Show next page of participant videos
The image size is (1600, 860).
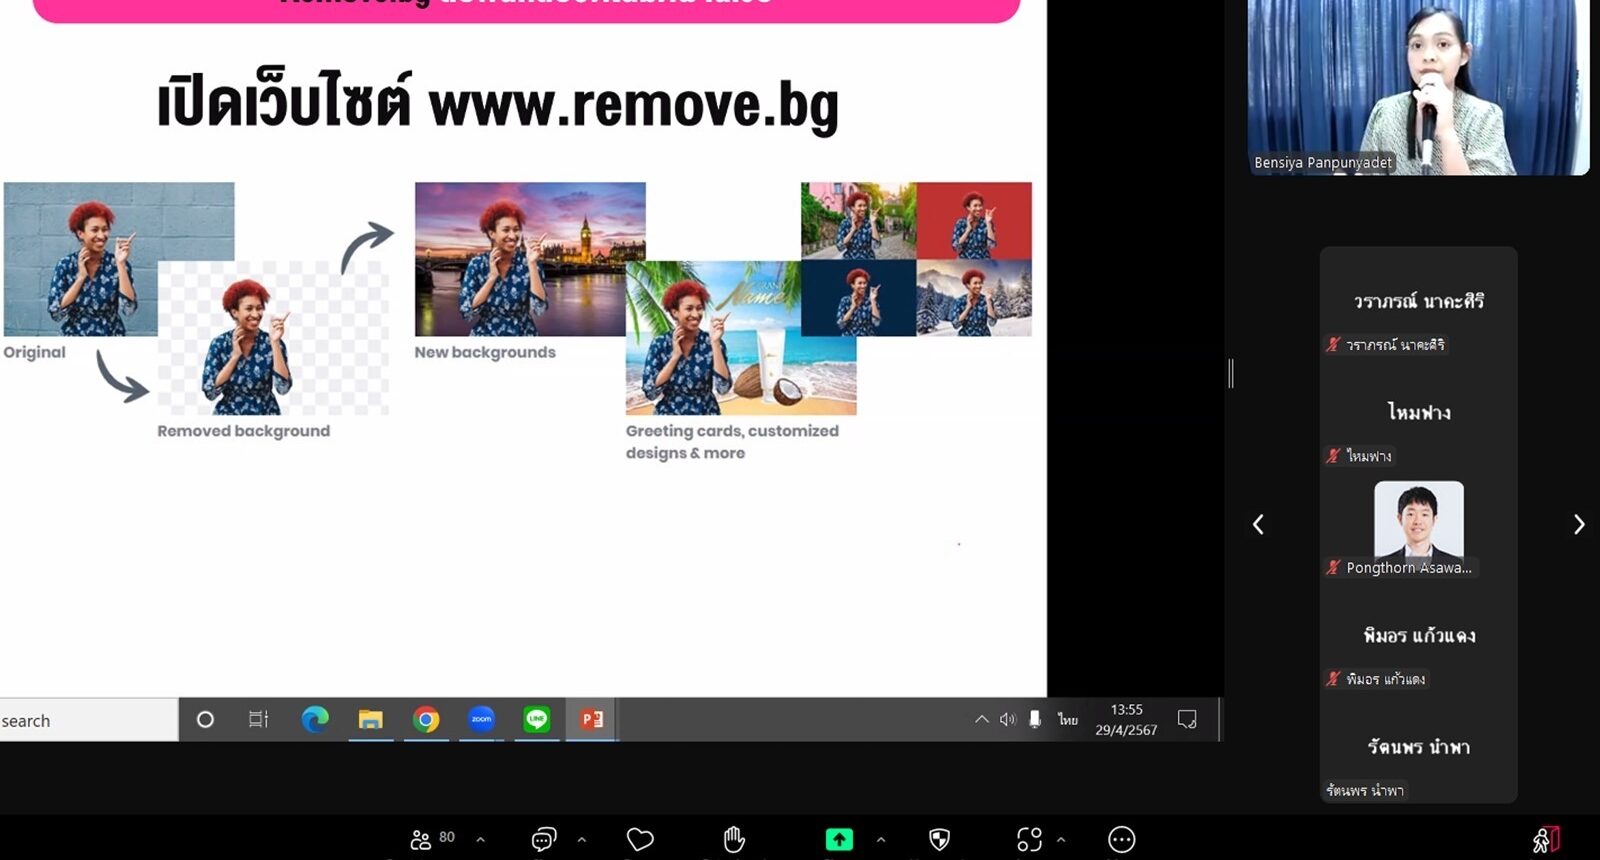[1579, 524]
